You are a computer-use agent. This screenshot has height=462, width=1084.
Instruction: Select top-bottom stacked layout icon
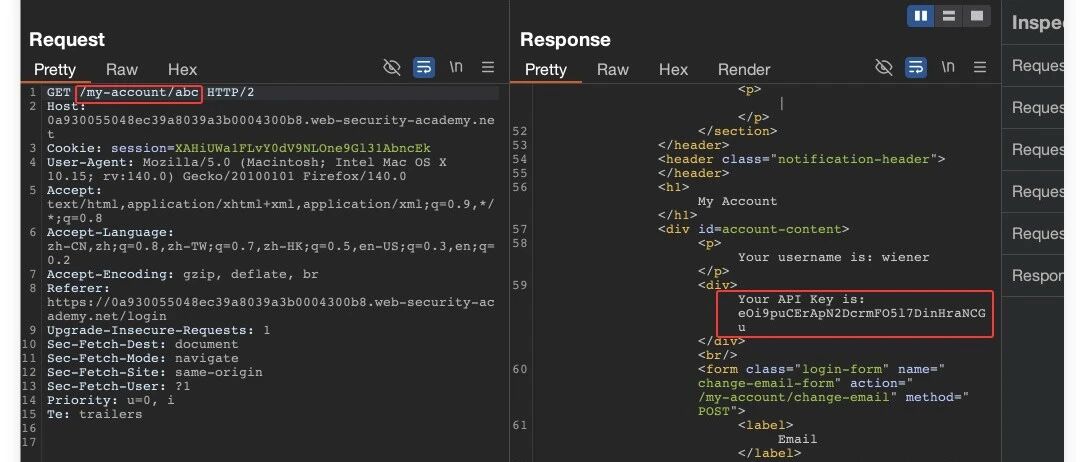pyautogui.click(x=949, y=16)
